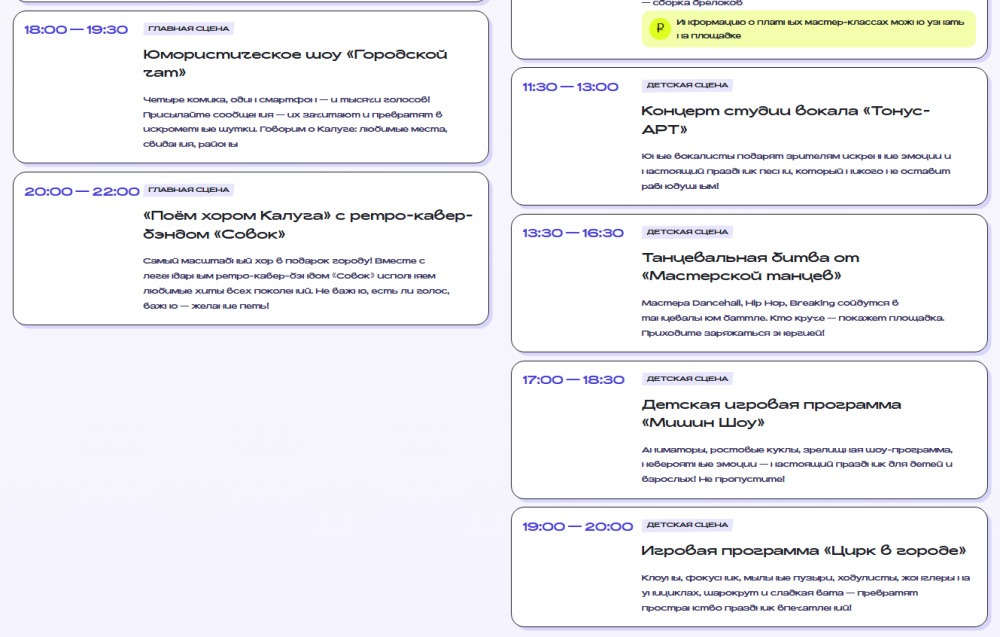This screenshot has height=637, width=1000.
Task: Click the ДЕТСКАЯ СЦЕНА tag on the 11:30 event
Action: pyautogui.click(x=688, y=85)
